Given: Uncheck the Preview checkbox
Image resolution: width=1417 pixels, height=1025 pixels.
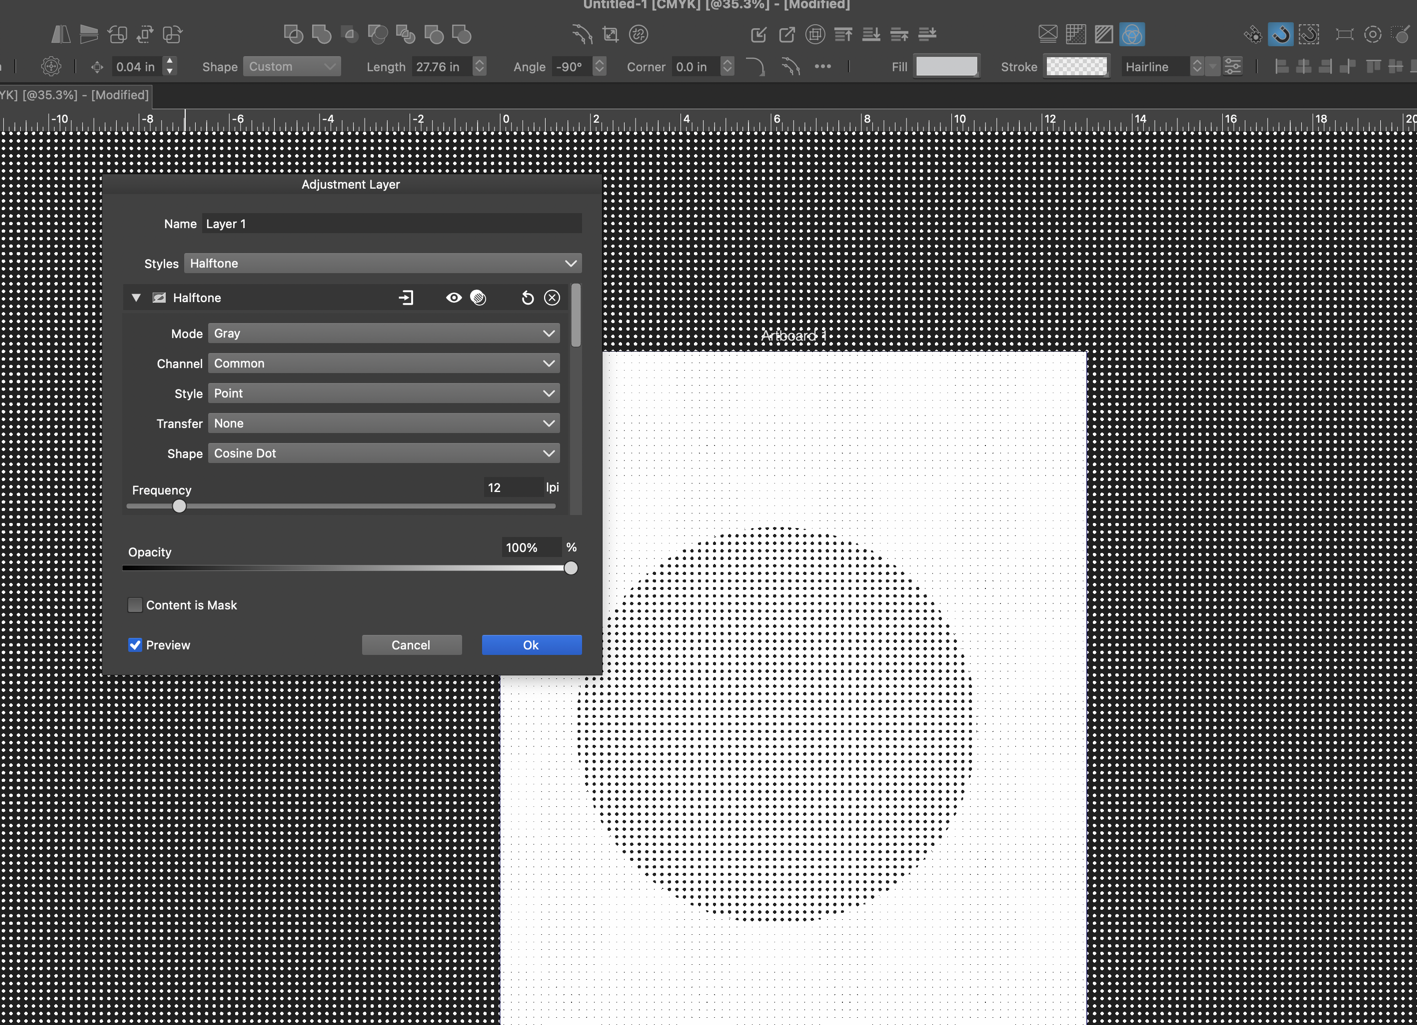Looking at the screenshot, I should tap(135, 645).
